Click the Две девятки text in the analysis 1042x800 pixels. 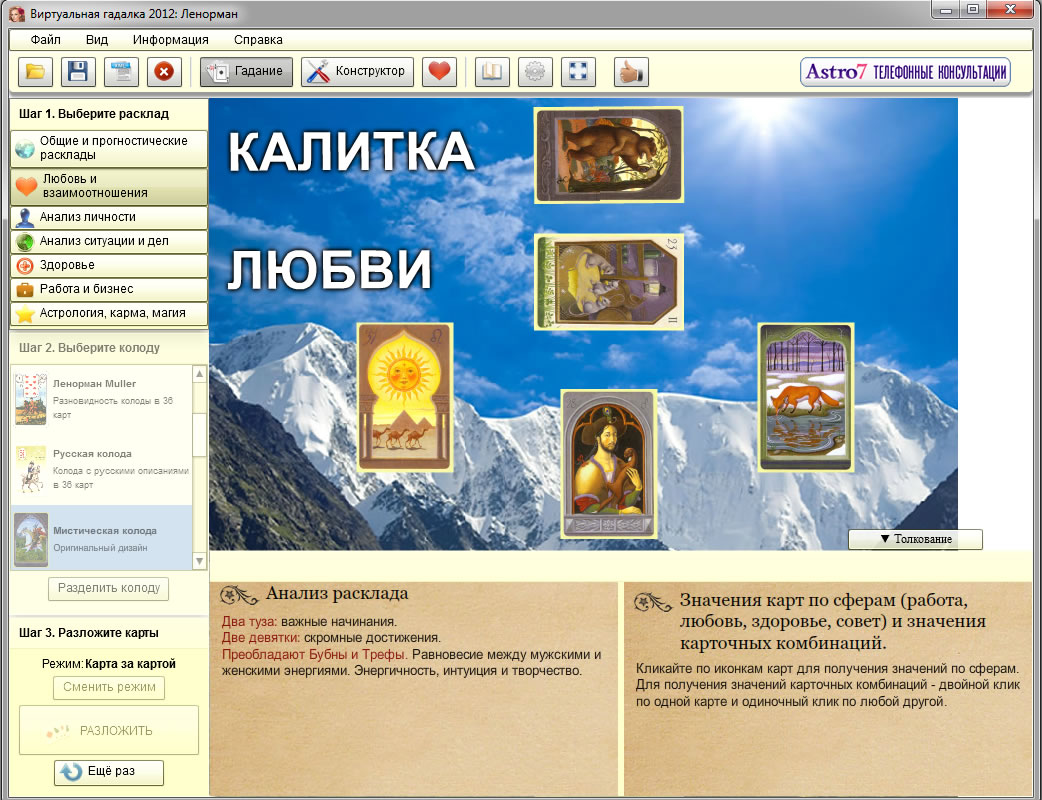coord(260,638)
